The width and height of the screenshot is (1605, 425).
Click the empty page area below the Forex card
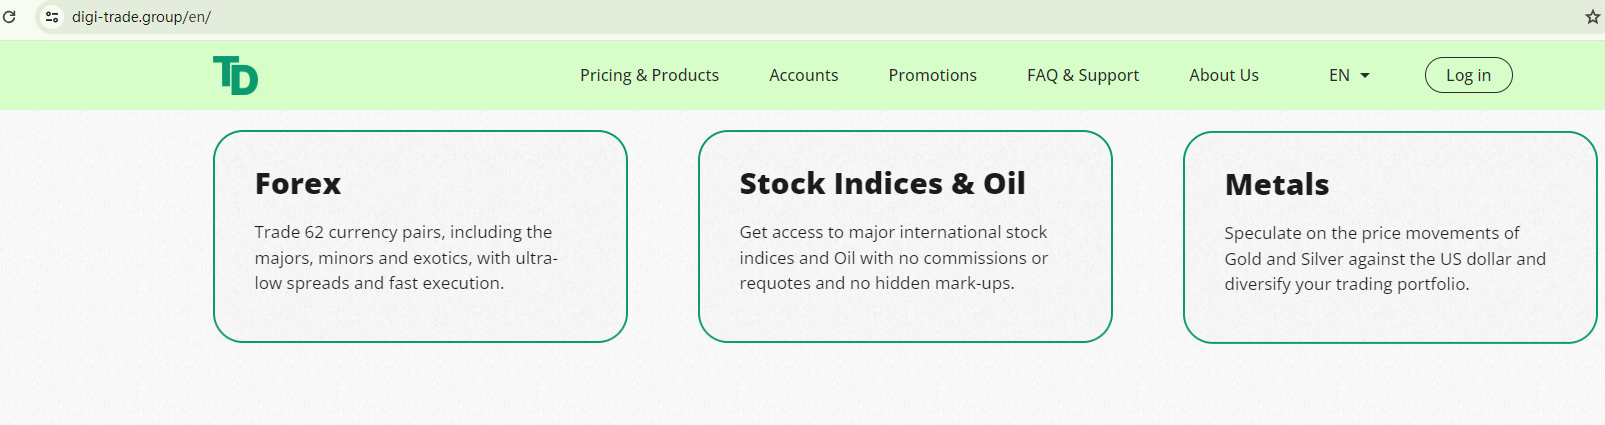tap(420, 385)
